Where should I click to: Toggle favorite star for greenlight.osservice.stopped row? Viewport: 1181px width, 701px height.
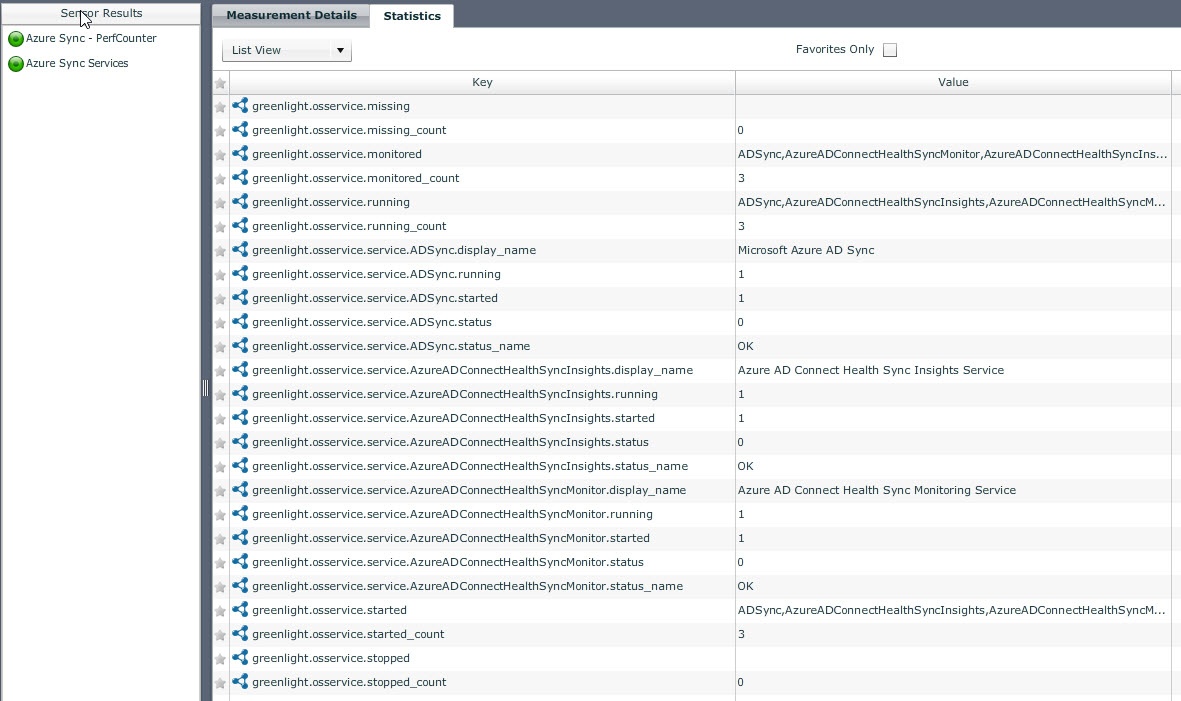pyautogui.click(x=220, y=659)
